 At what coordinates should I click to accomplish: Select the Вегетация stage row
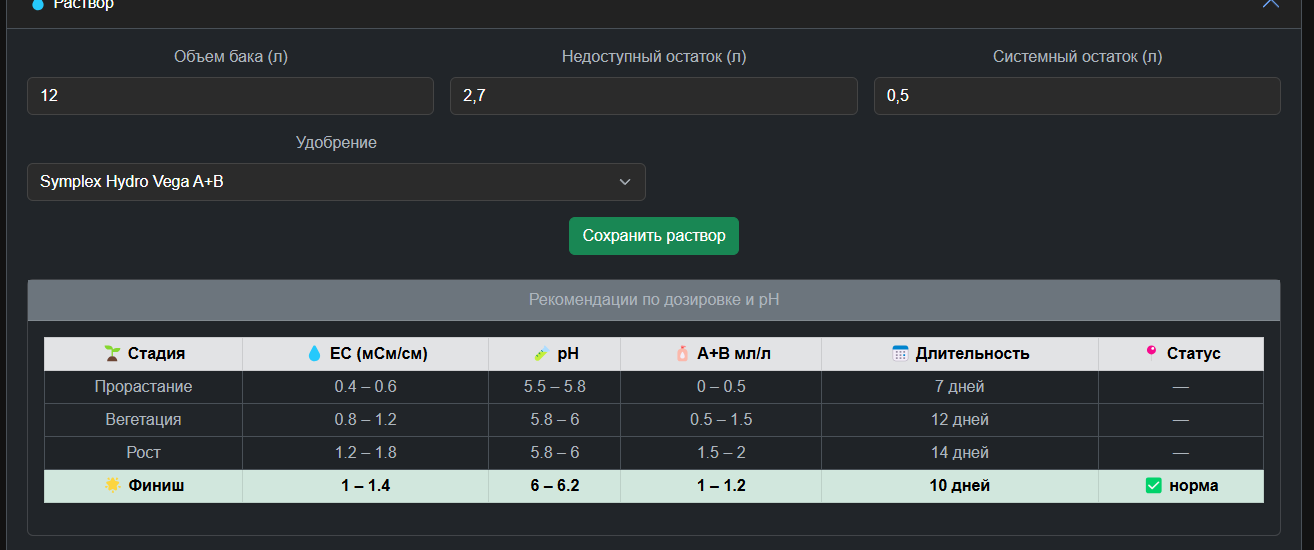pyautogui.click(x=654, y=420)
